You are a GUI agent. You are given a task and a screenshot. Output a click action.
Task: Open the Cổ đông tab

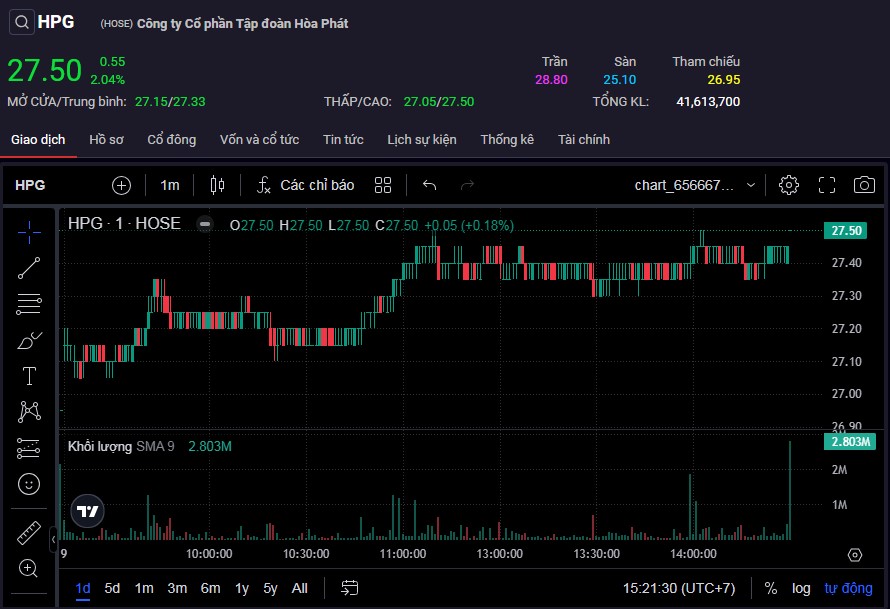(172, 140)
